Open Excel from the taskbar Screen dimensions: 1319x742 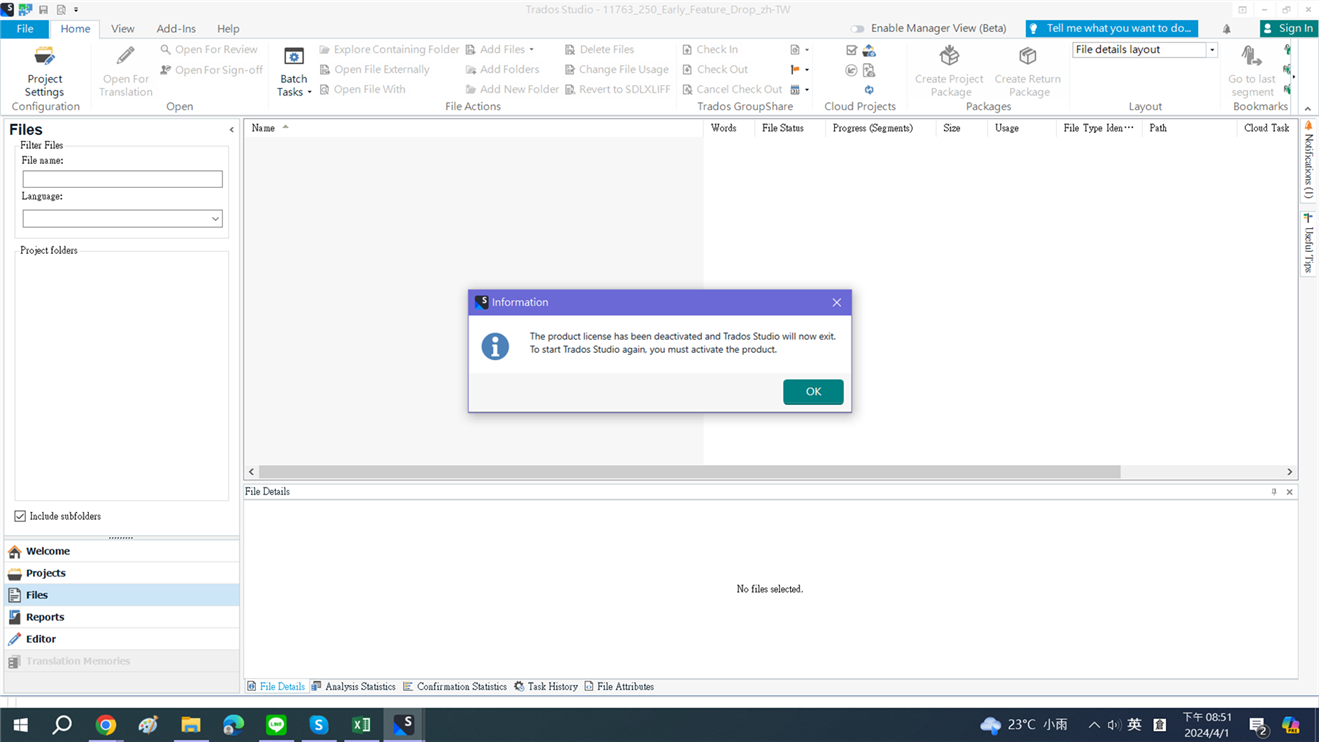[361, 725]
